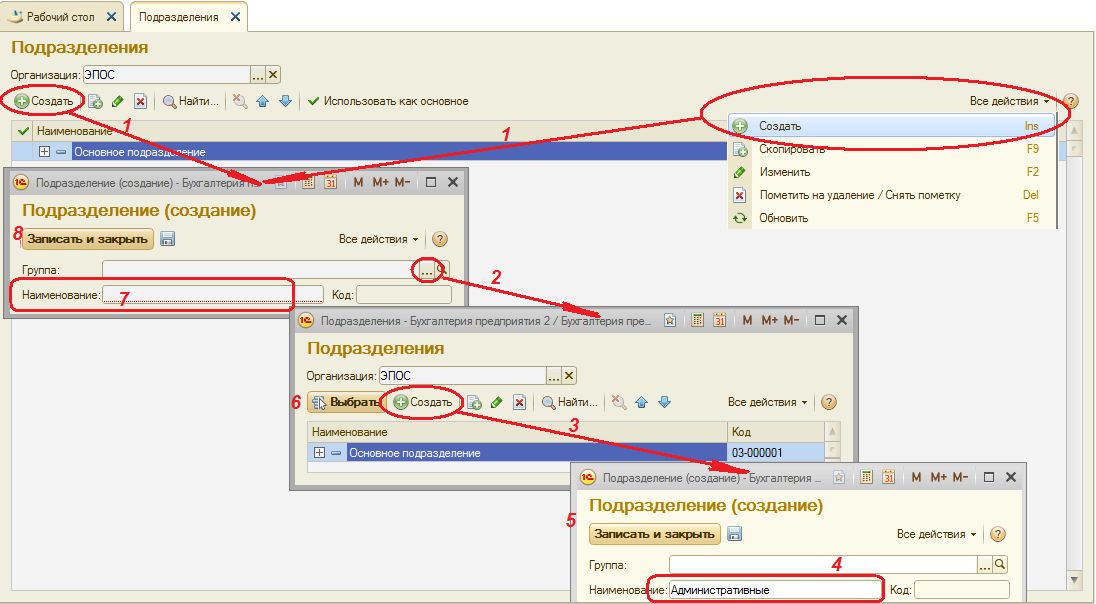
Task: Click calculator icon in first dialog title bar
Action: coord(308,182)
